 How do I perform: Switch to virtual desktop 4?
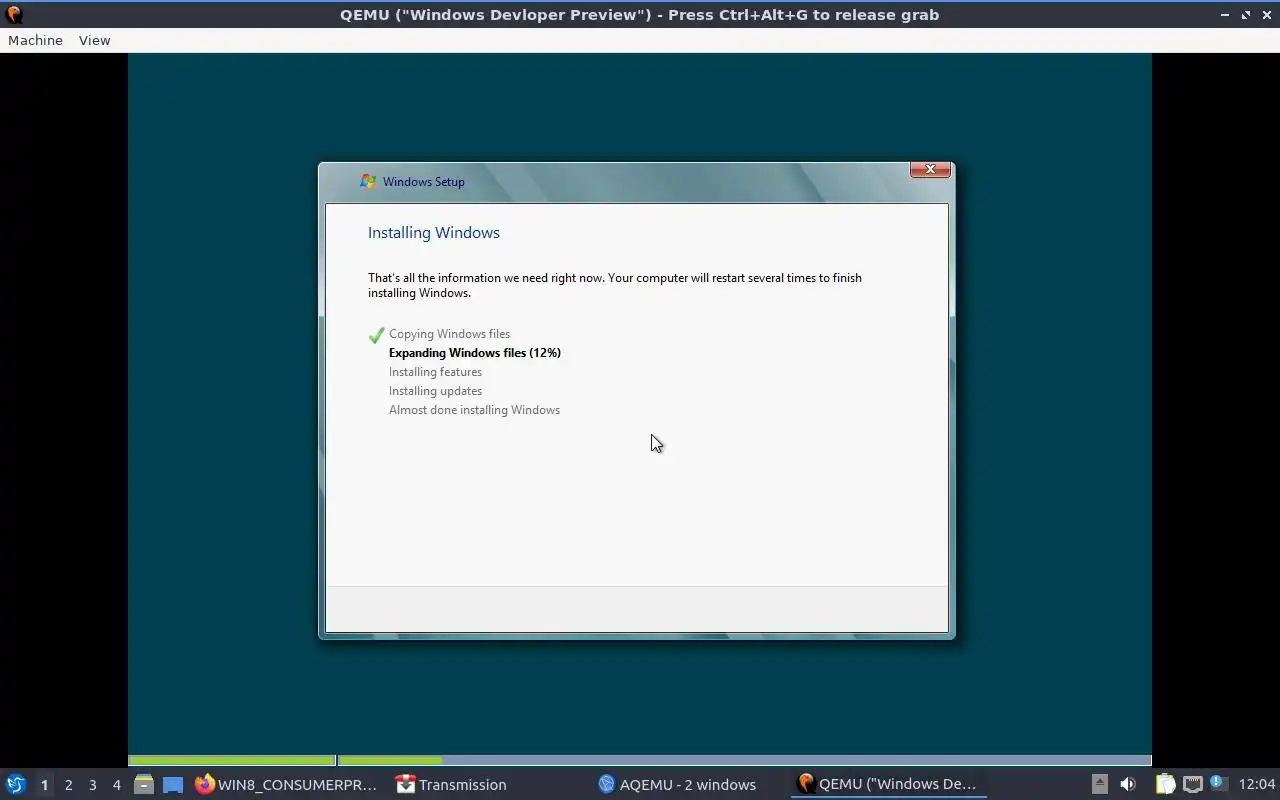tap(116, 785)
